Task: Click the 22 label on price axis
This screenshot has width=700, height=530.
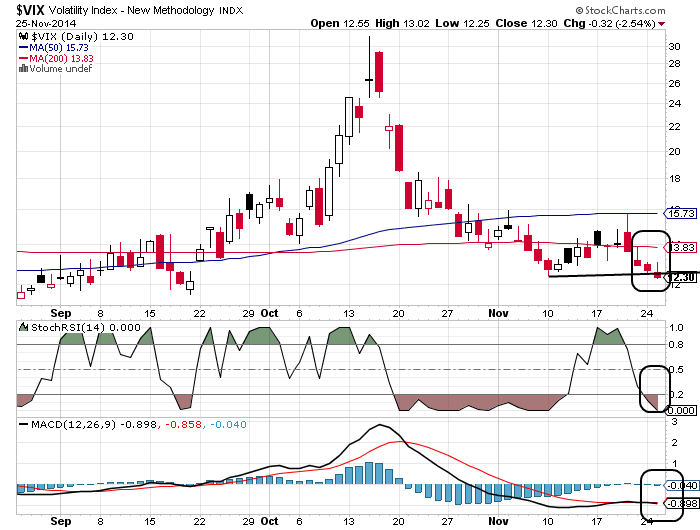Action: pos(675,127)
